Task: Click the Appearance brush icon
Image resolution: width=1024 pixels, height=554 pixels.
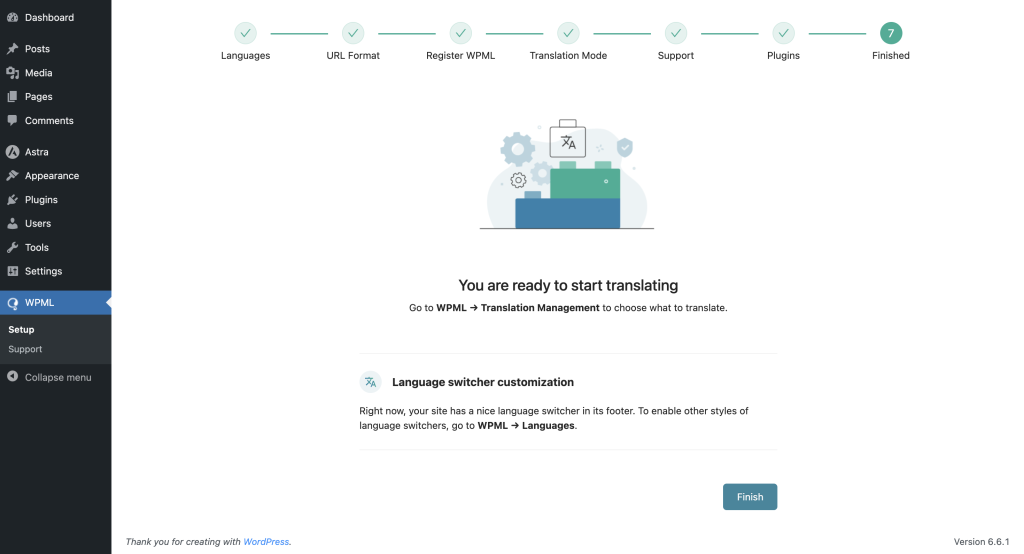Action: point(12,176)
